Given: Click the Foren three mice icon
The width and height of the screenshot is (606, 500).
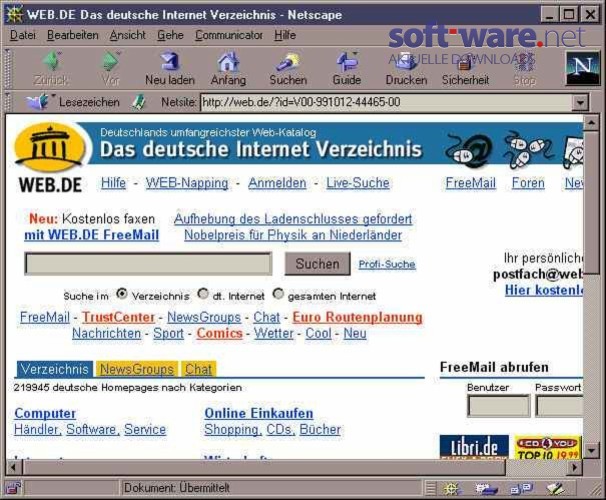Looking at the screenshot, I should pos(528,149).
